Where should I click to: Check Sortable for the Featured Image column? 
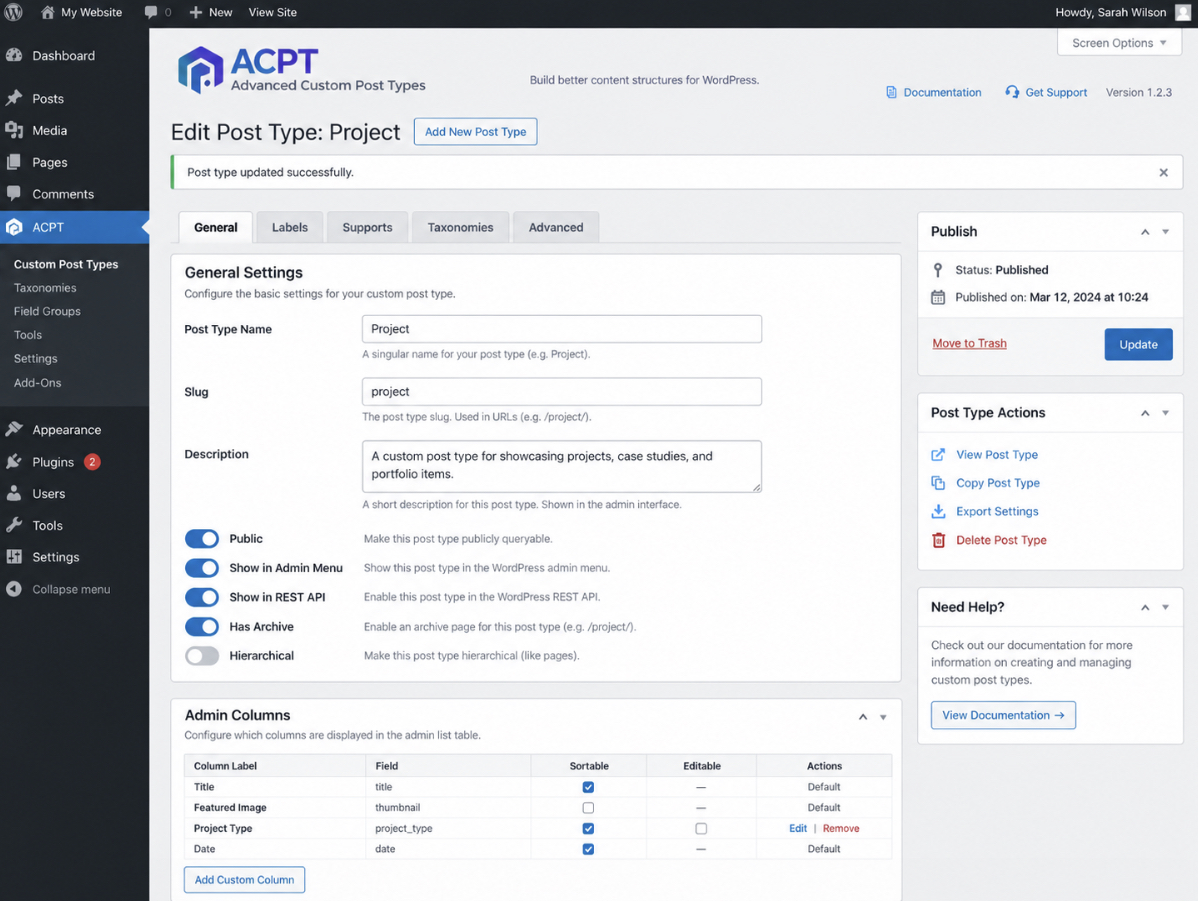[x=588, y=808]
